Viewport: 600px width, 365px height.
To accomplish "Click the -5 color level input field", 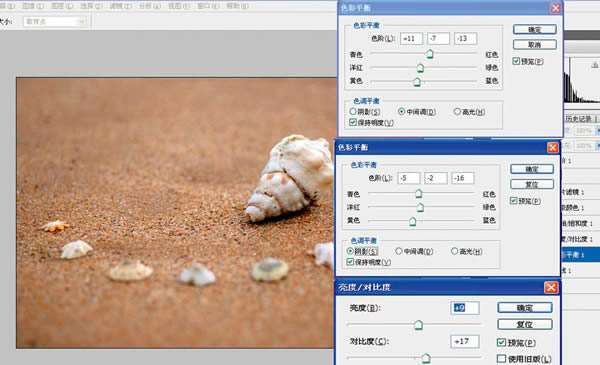I will tap(409, 178).
